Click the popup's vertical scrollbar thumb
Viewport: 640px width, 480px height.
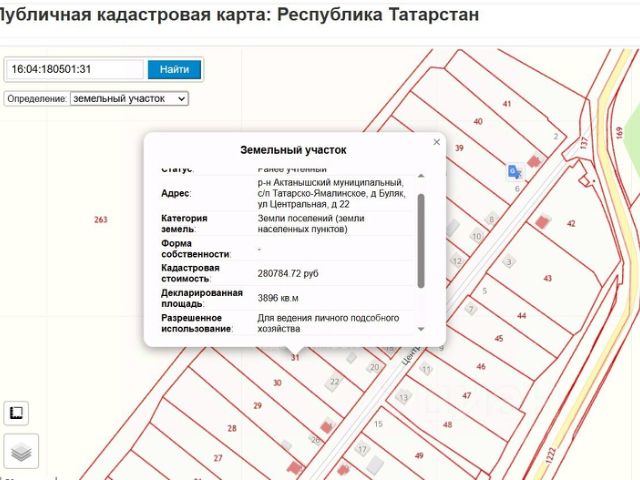421,241
